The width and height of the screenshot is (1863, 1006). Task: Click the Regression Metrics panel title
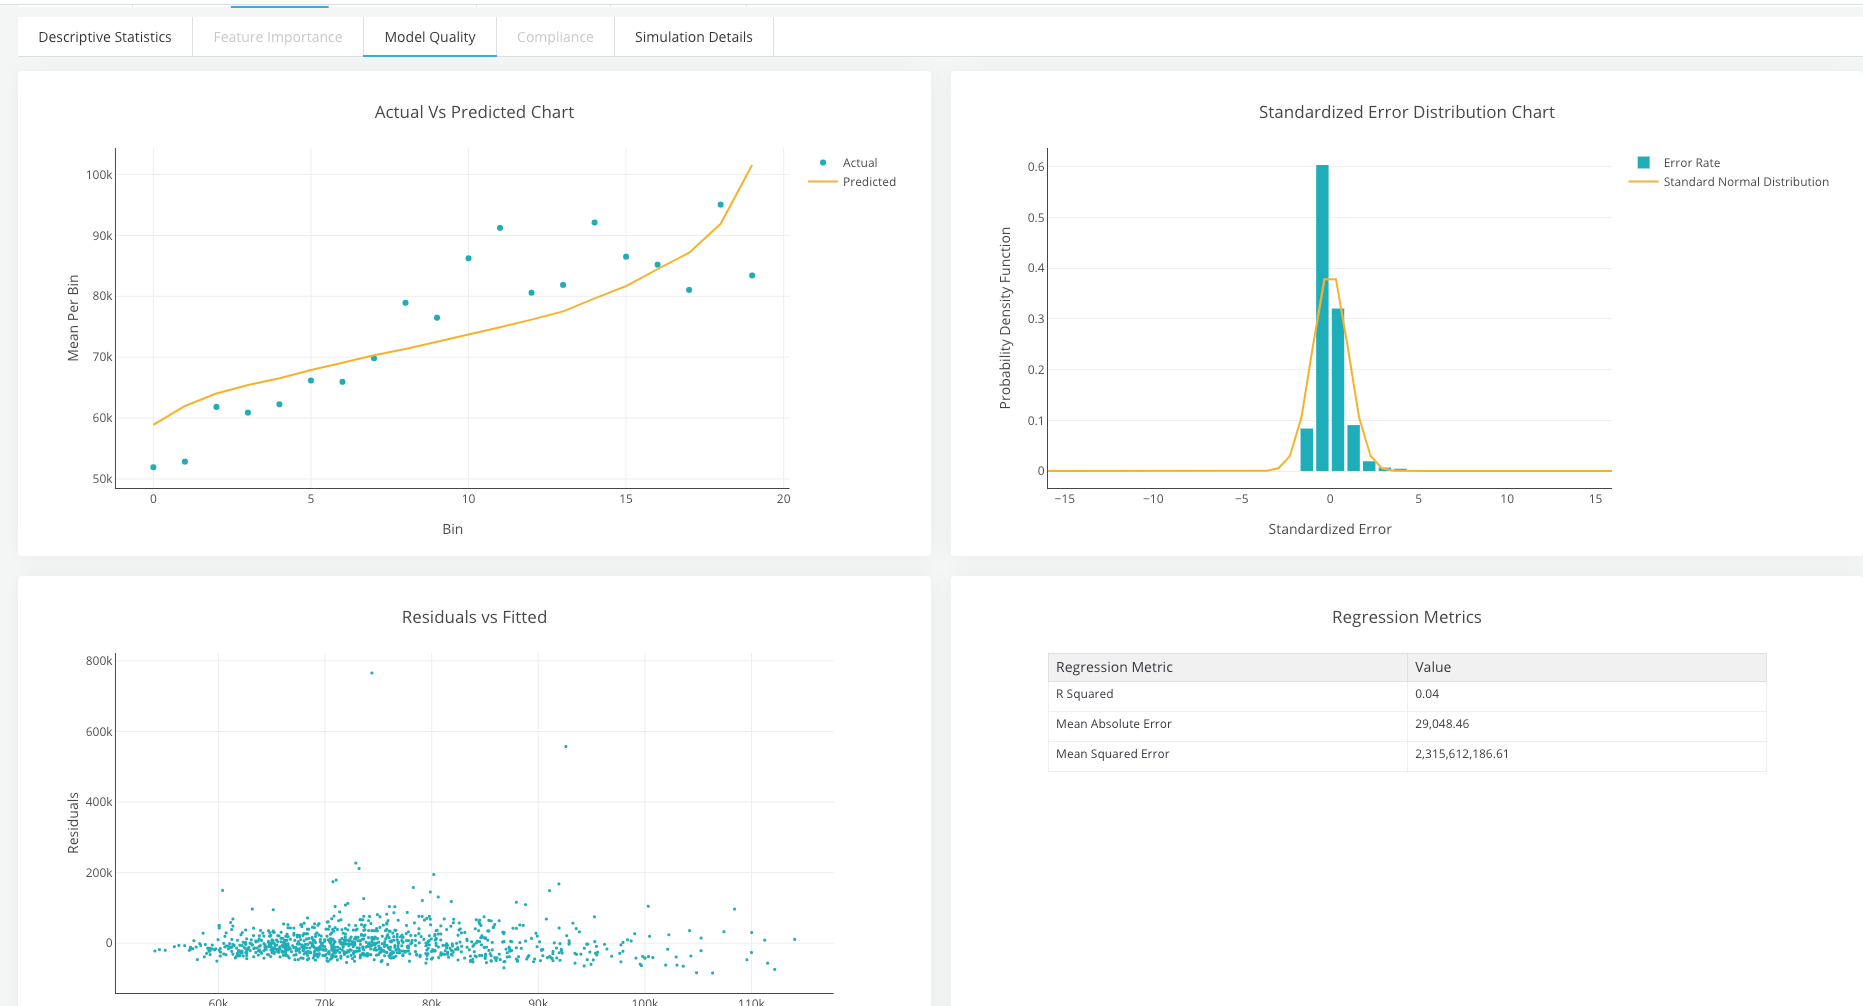pyautogui.click(x=1406, y=617)
